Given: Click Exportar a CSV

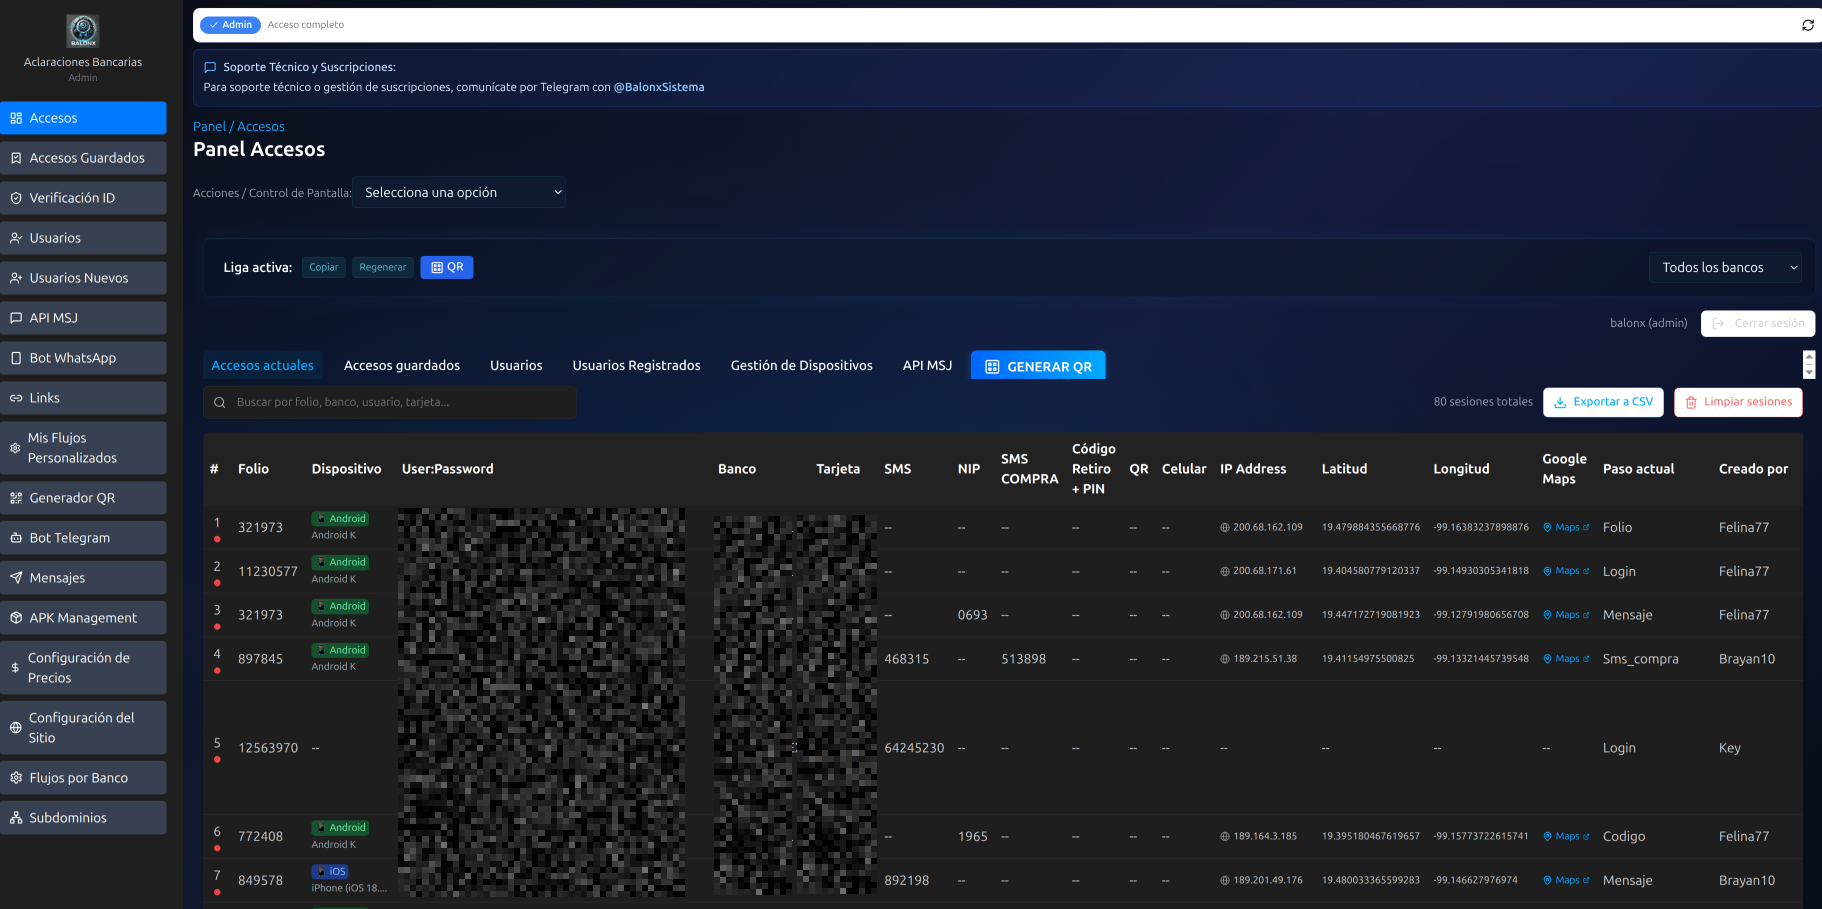Looking at the screenshot, I should tap(1603, 402).
